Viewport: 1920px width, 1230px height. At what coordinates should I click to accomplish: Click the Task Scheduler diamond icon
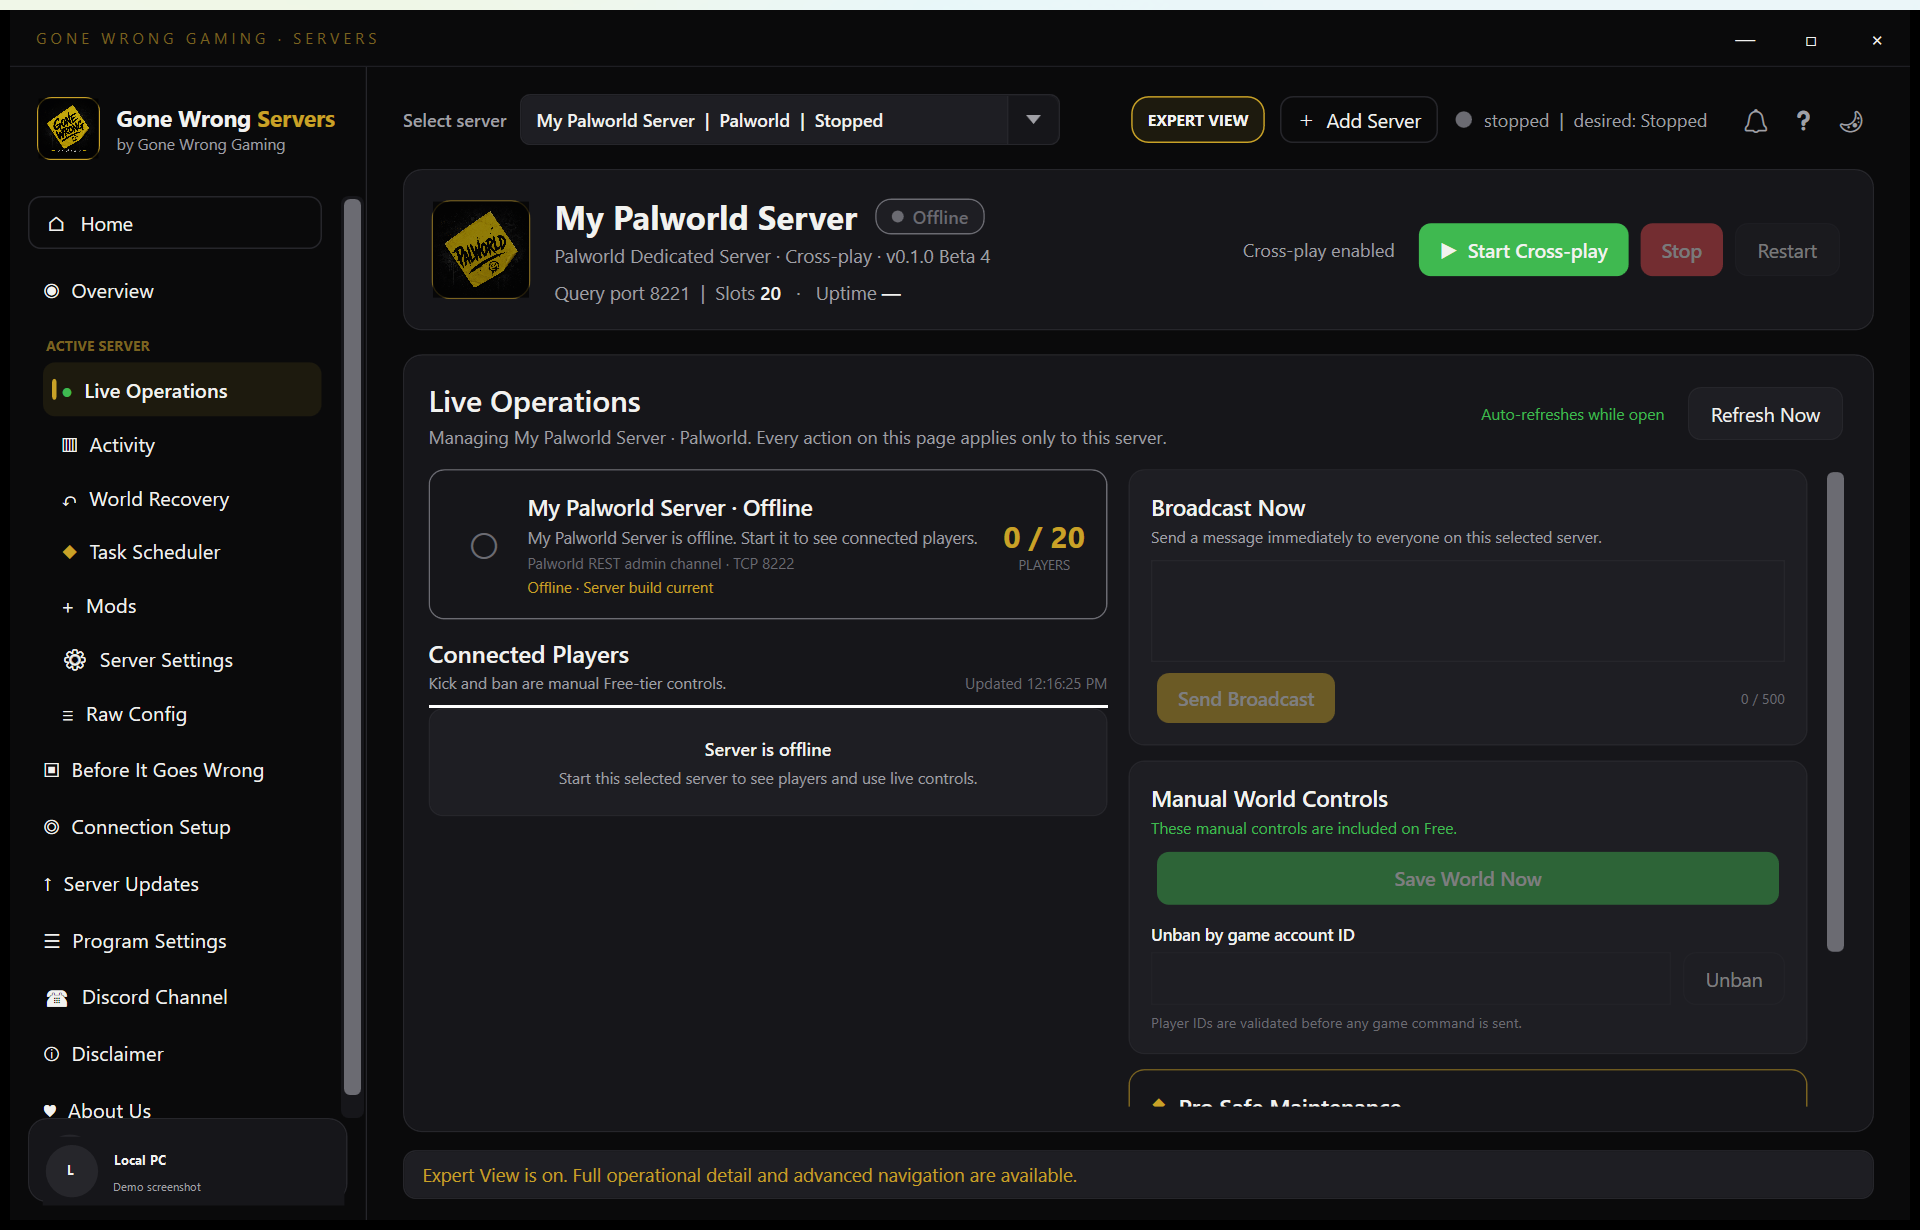(x=69, y=552)
